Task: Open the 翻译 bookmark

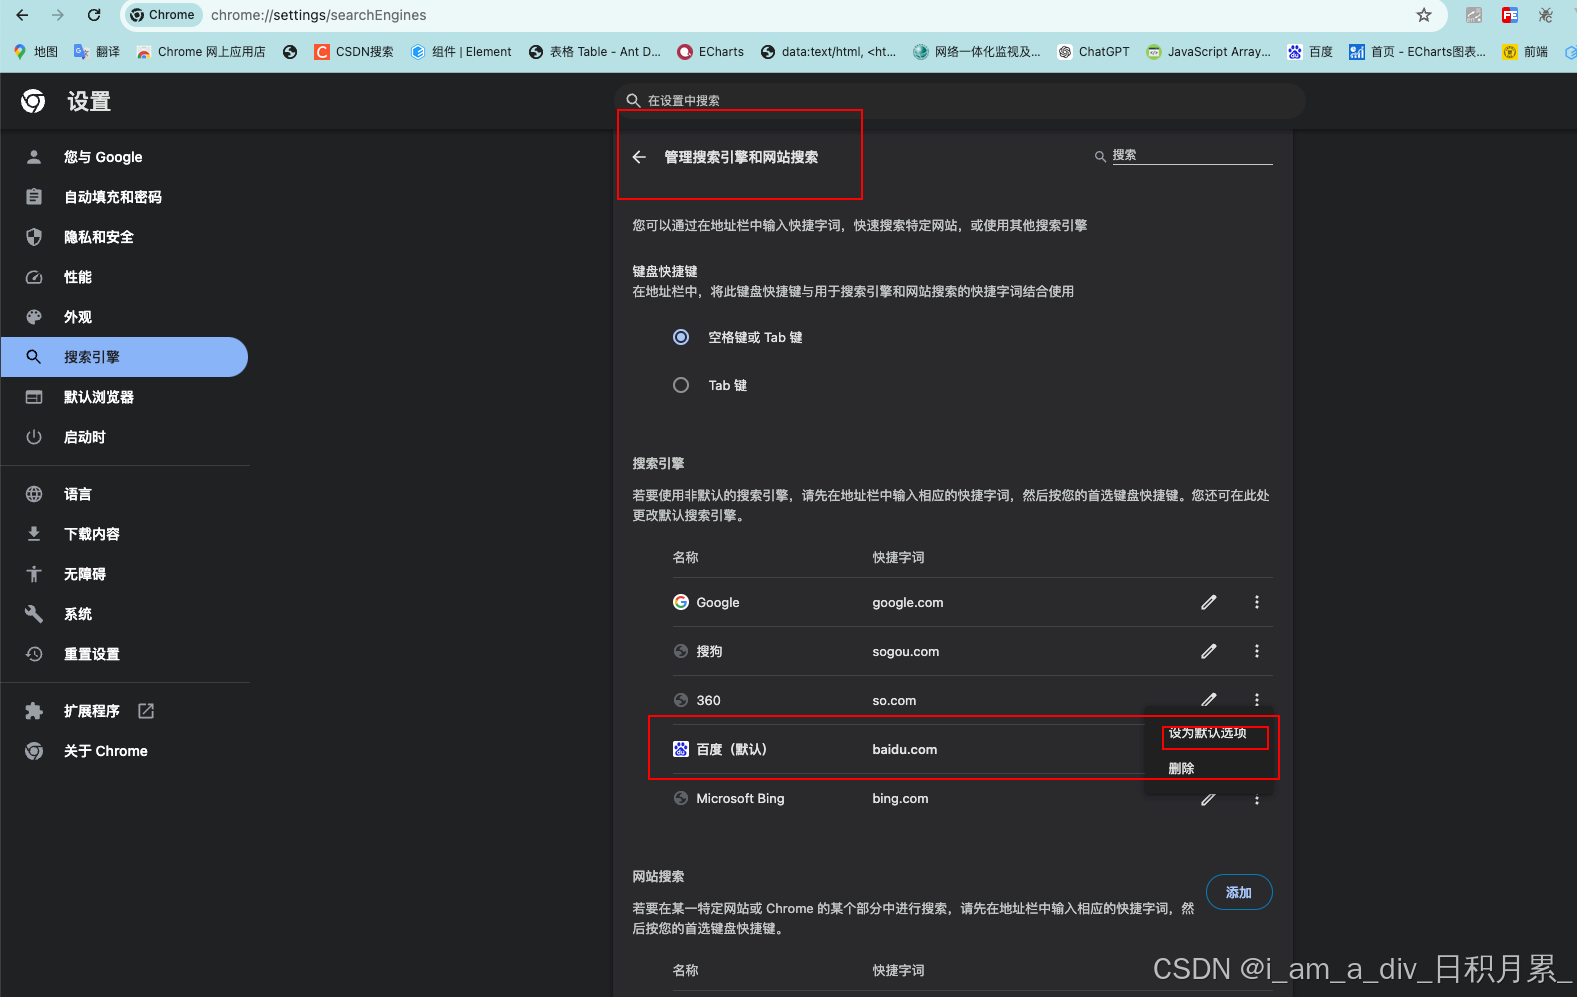Action: pos(97,52)
